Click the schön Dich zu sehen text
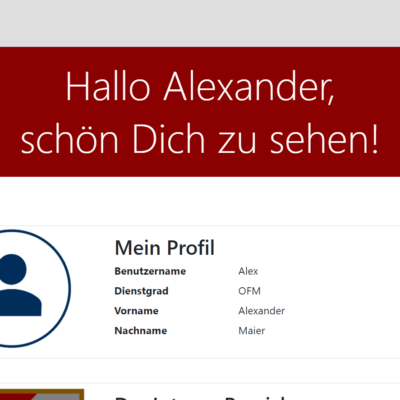This screenshot has width=400, height=400. pos(200,138)
